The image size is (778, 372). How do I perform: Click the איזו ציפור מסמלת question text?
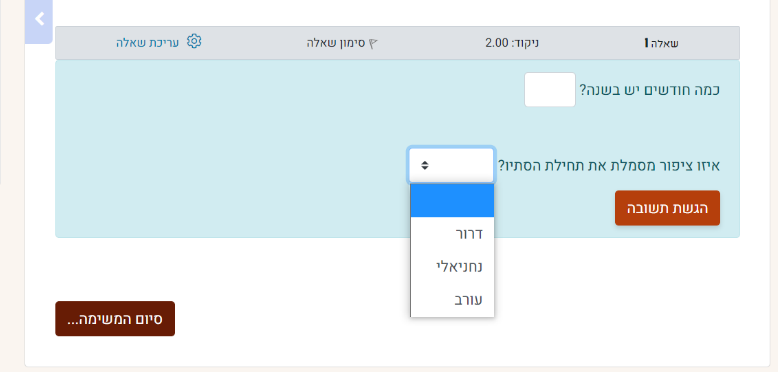(x=609, y=165)
